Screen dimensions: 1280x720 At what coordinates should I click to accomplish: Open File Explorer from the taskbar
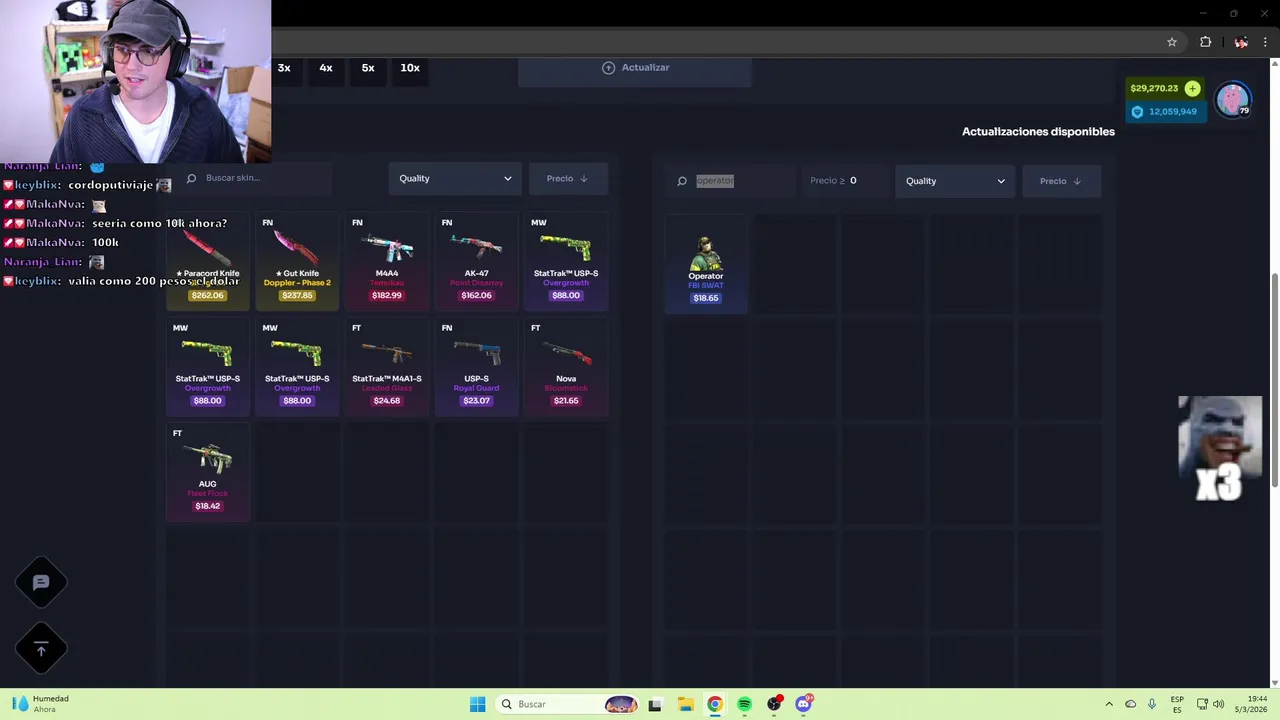tap(685, 704)
